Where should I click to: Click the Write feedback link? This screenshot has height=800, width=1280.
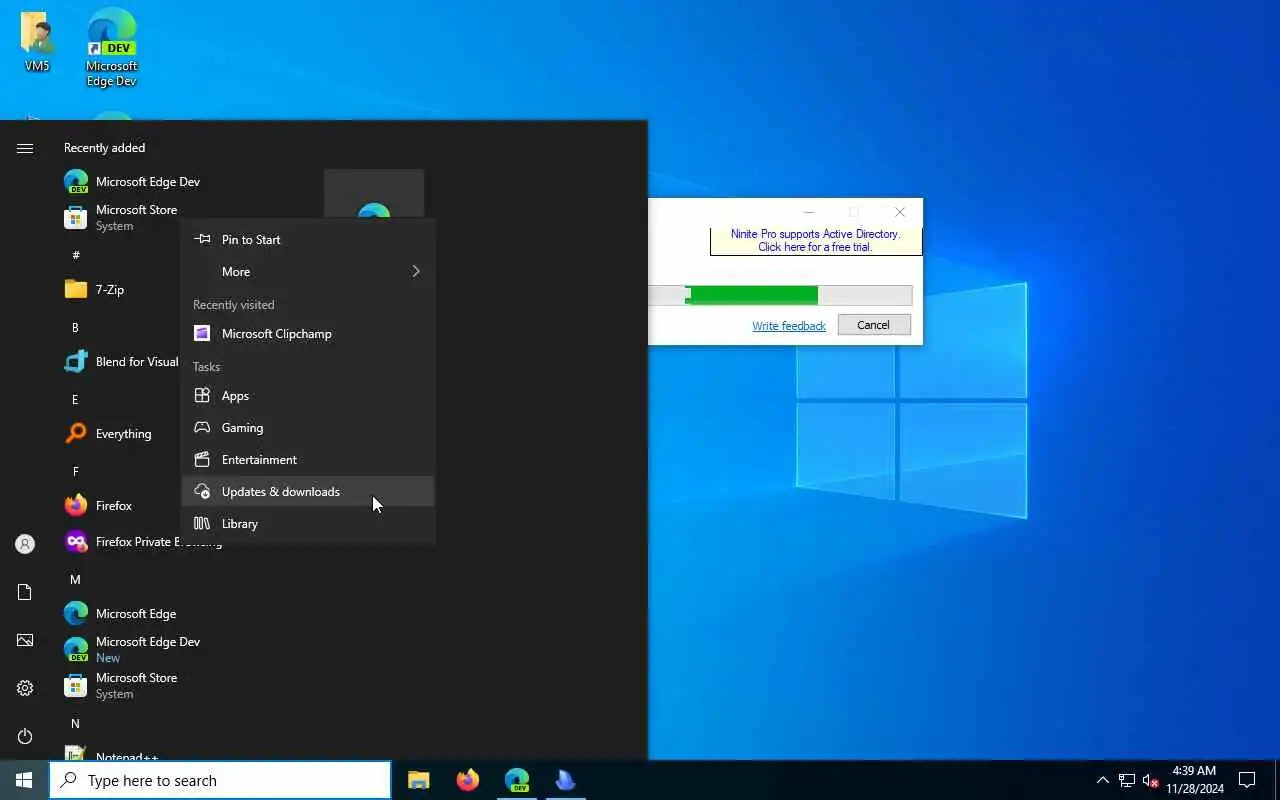tap(789, 326)
